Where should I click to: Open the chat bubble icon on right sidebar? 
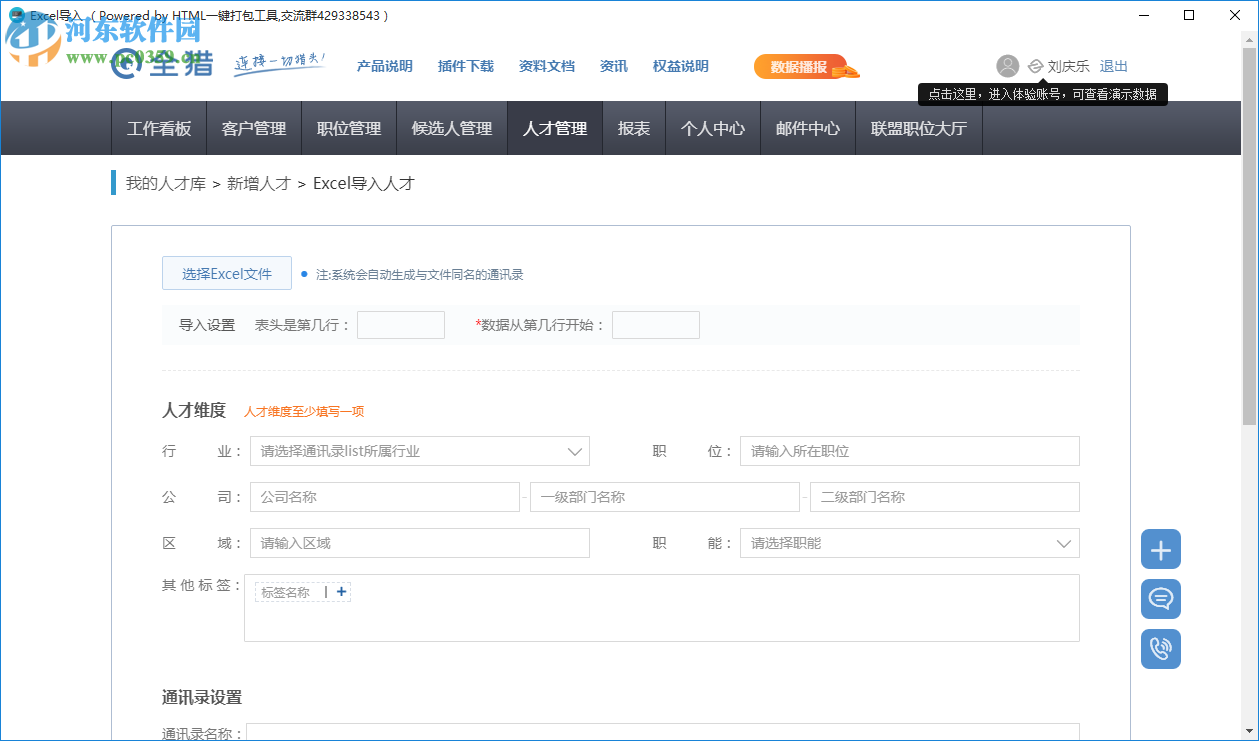click(x=1160, y=598)
